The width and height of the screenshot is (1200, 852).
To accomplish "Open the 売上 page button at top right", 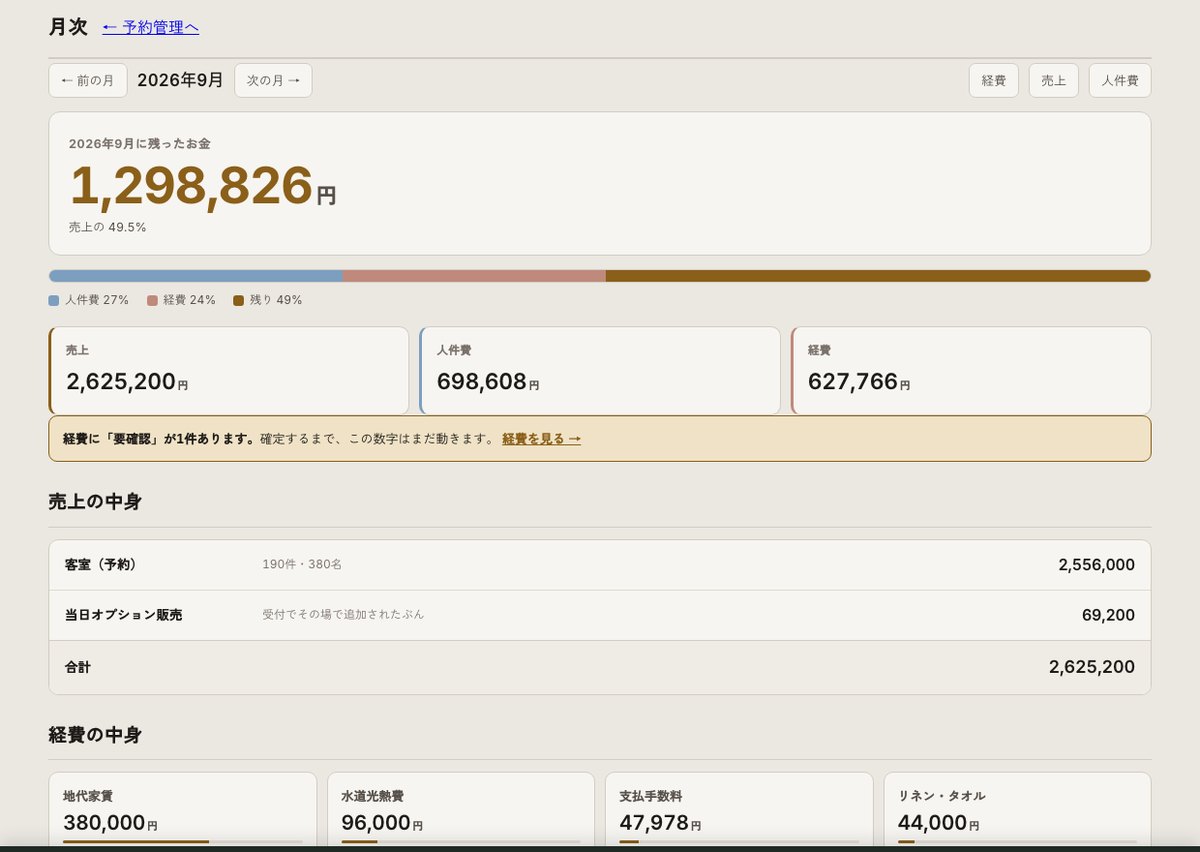I will pyautogui.click(x=1054, y=81).
